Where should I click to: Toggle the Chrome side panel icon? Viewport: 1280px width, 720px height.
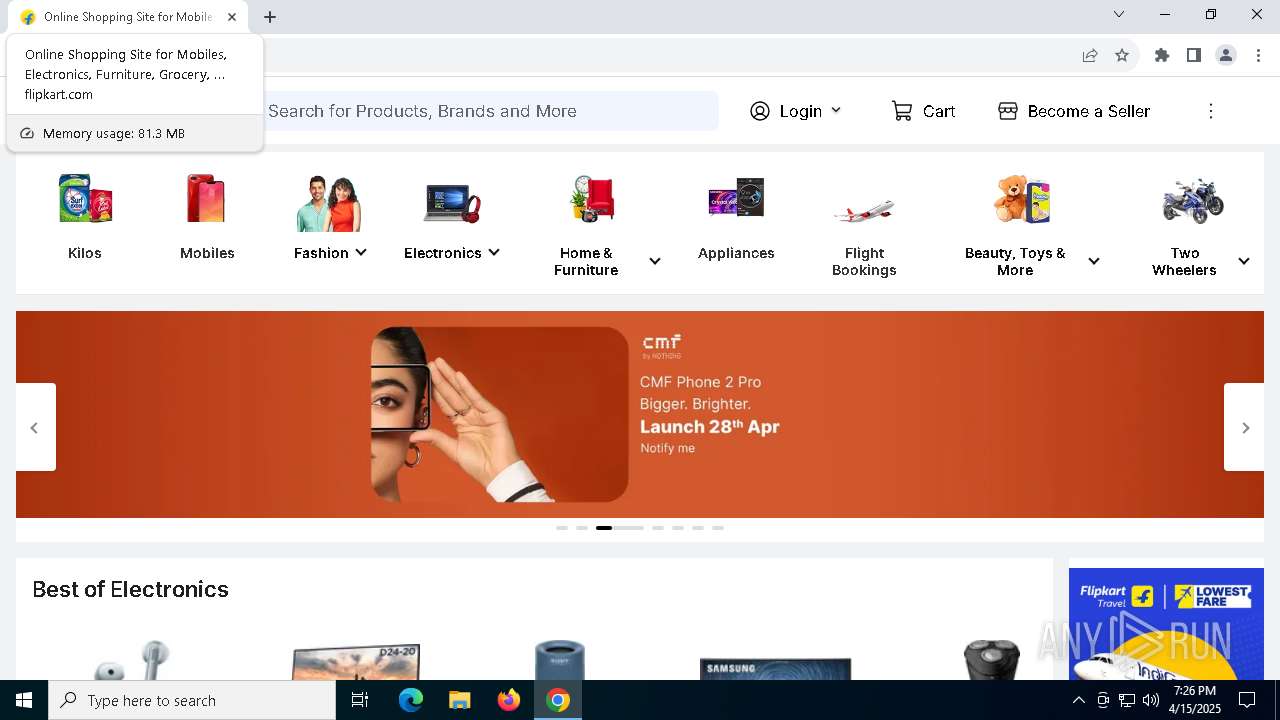[x=1194, y=55]
